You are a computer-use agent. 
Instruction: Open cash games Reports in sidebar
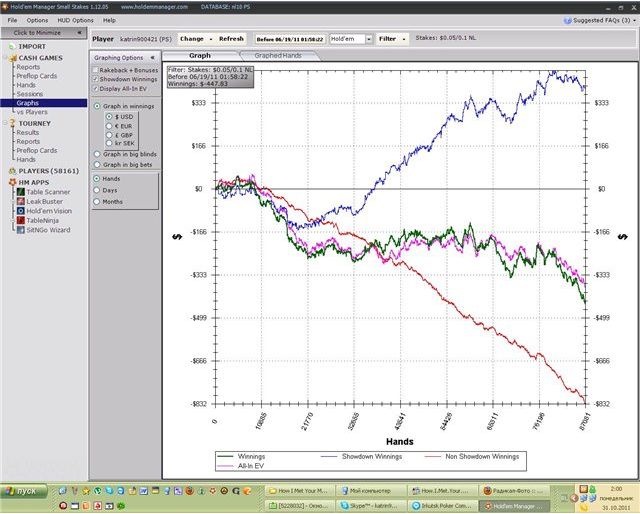pos(28,67)
